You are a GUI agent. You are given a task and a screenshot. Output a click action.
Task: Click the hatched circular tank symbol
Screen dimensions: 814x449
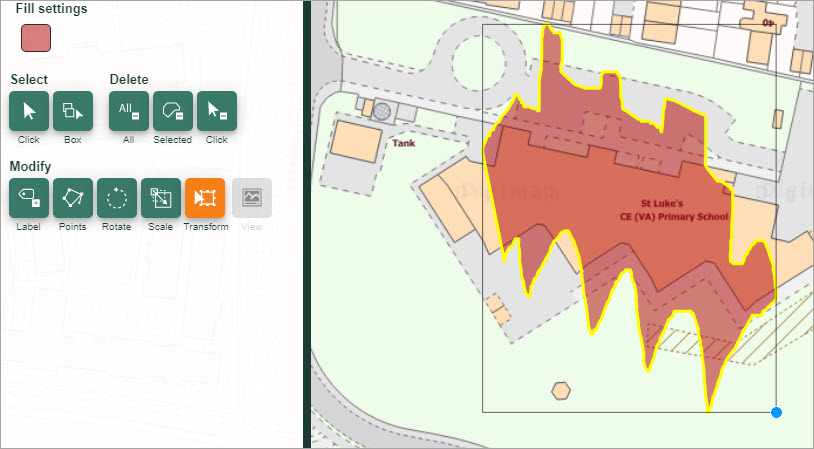click(382, 111)
